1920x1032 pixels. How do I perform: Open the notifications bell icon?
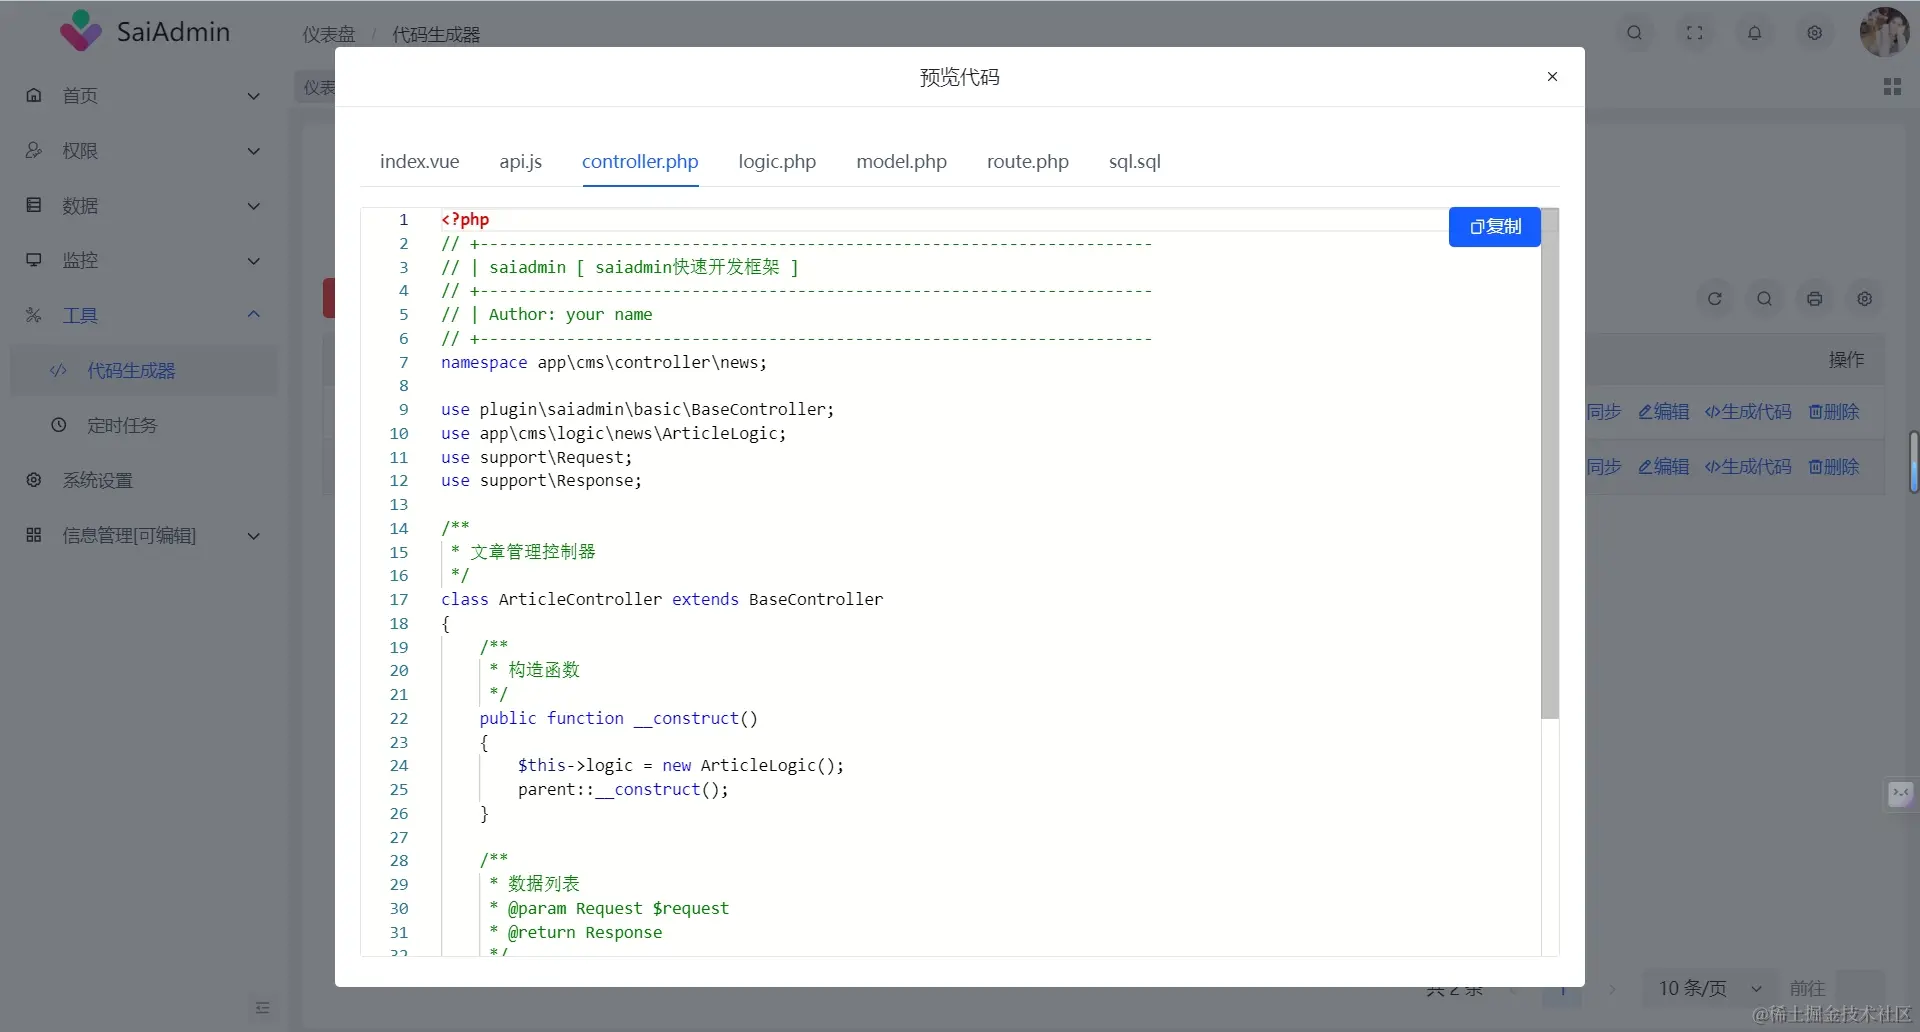1754,32
